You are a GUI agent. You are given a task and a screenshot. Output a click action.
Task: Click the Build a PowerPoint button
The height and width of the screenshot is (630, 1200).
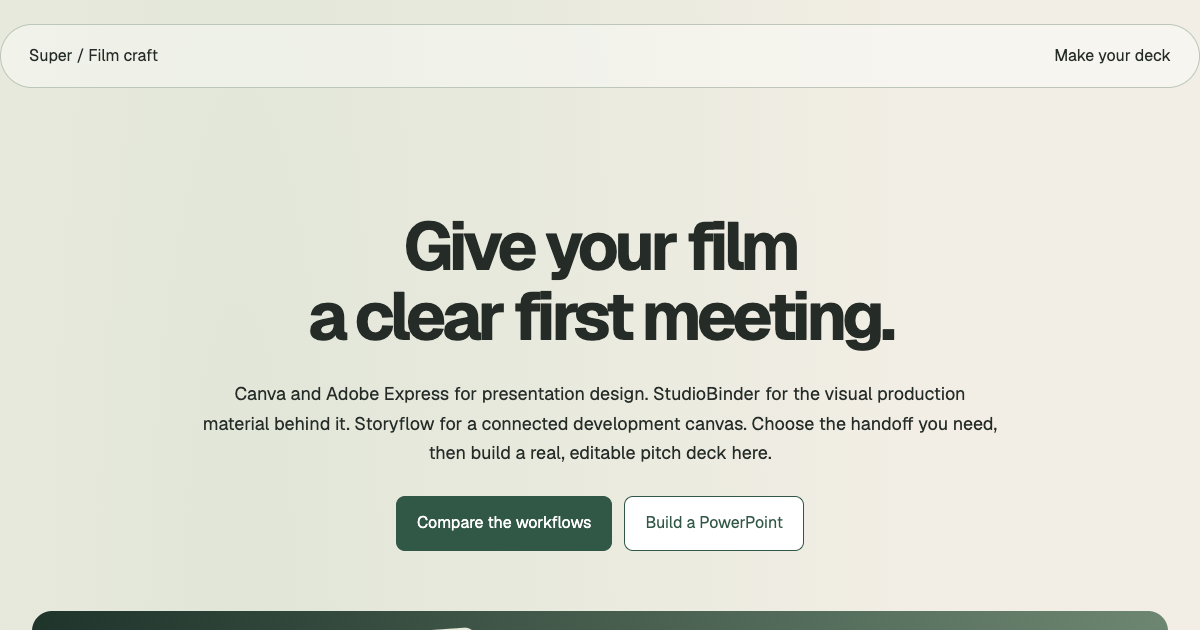coord(714,523)
